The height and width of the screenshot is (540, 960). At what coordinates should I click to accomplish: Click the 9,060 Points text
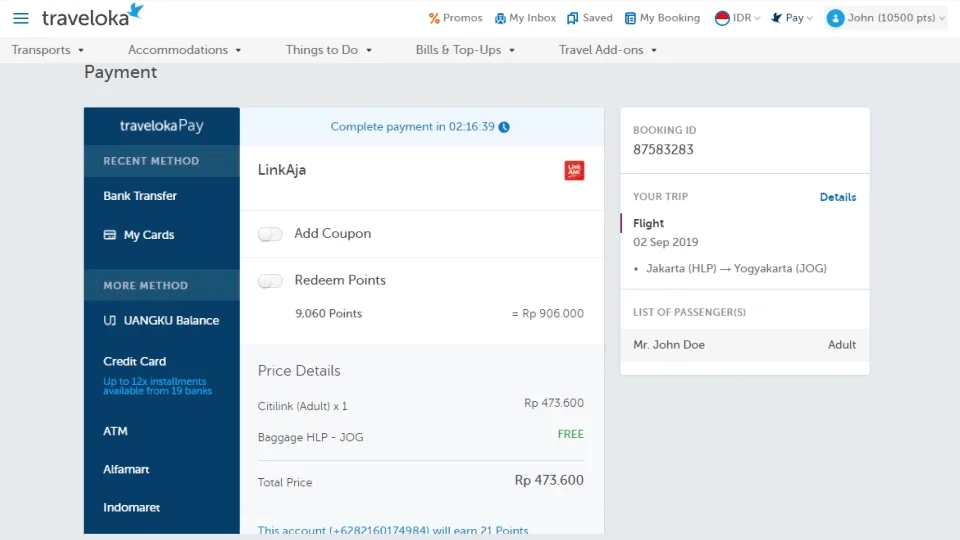328,313
